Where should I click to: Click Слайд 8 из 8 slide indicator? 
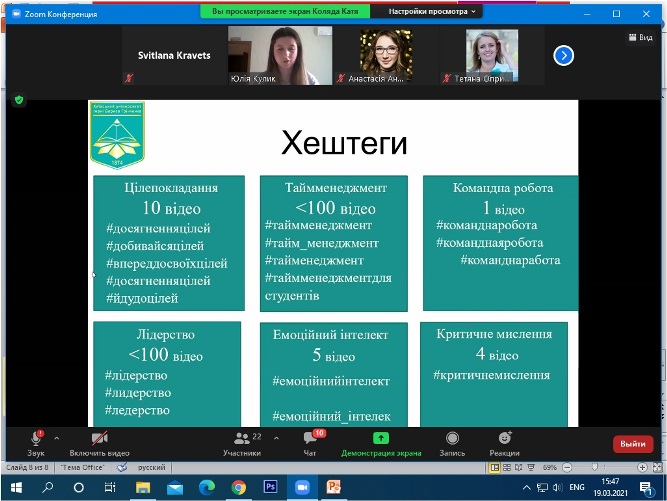pos(27,467)
